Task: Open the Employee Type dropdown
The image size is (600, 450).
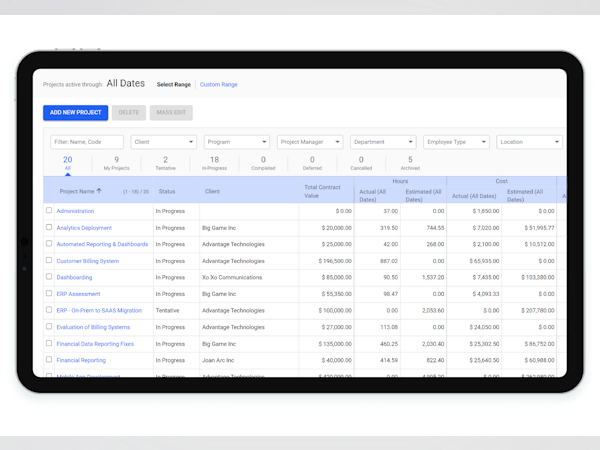Action: point(456,142)
